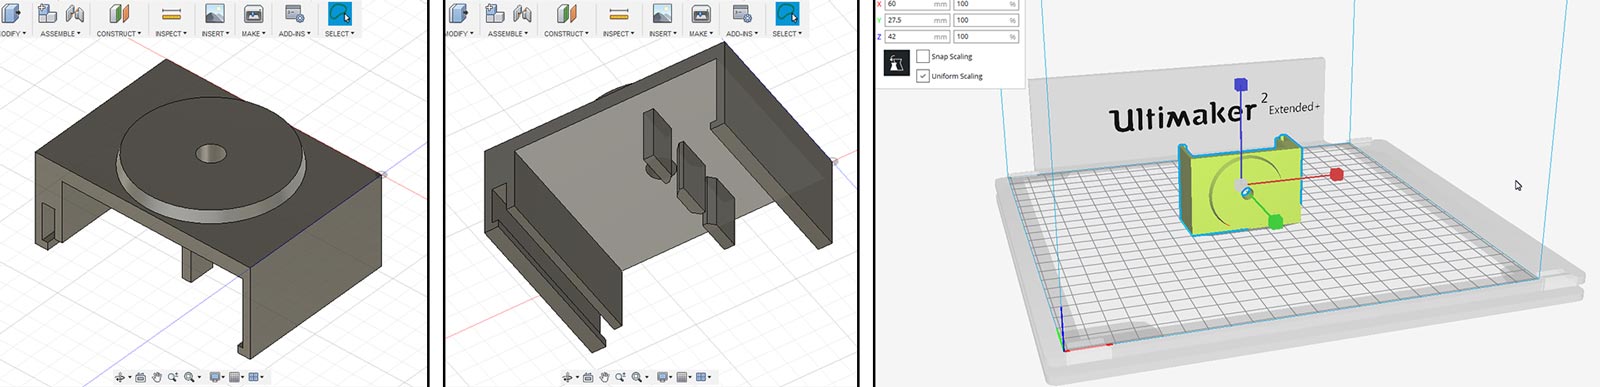Click the center hole of disc in Fusion top view
The height and width of the screenshot is (387, 1600).
pyautogui.click(x=210, y=153)
